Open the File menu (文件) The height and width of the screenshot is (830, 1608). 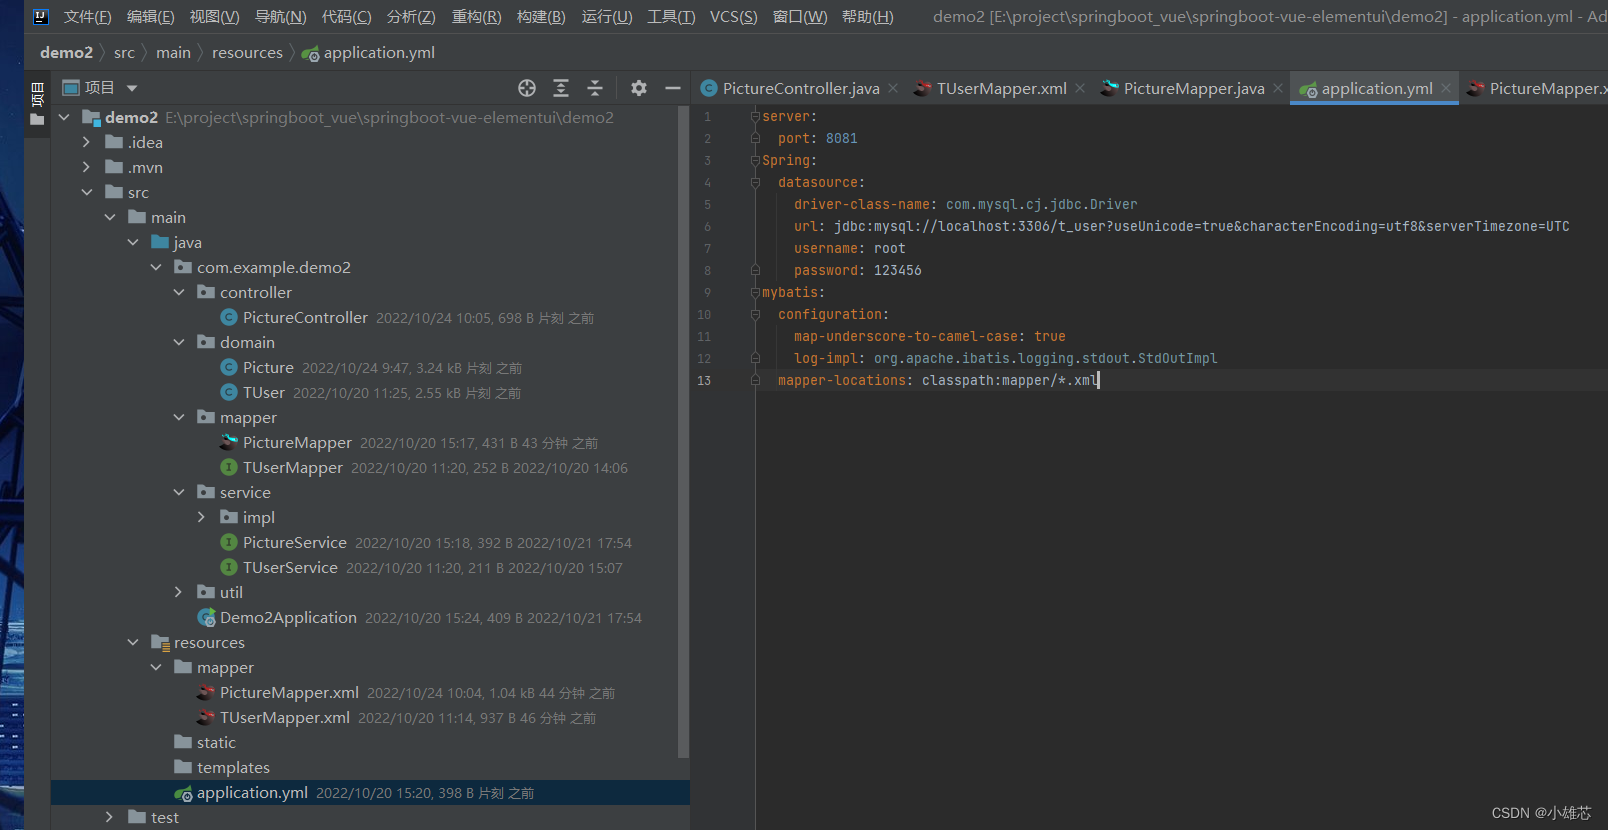(x=87, y=17)
